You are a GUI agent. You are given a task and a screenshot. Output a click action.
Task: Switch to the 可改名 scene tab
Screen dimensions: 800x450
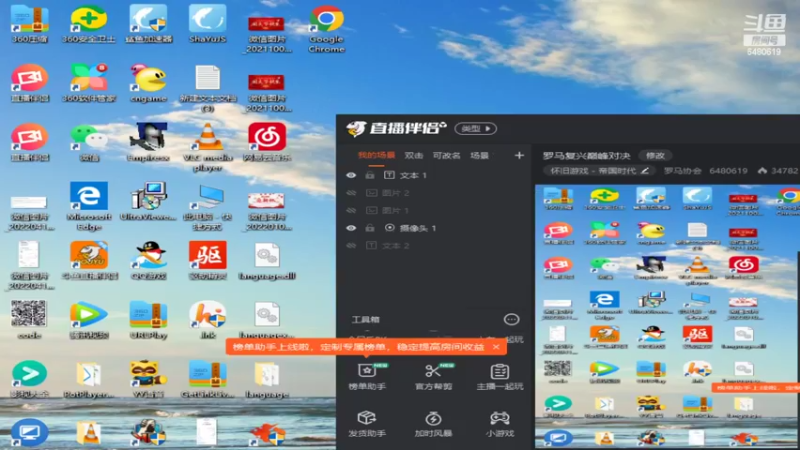[x=446, y=155]
